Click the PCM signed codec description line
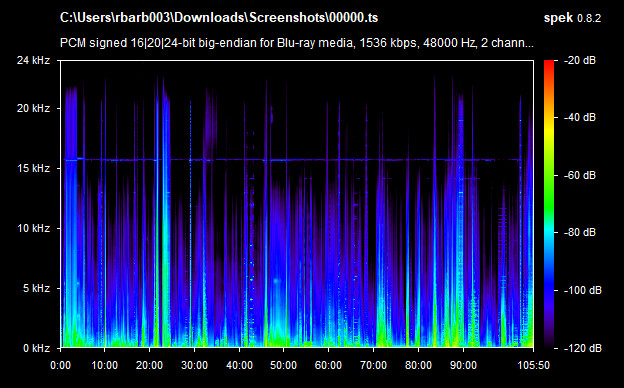624x388 pixels. tap(297, 43)
